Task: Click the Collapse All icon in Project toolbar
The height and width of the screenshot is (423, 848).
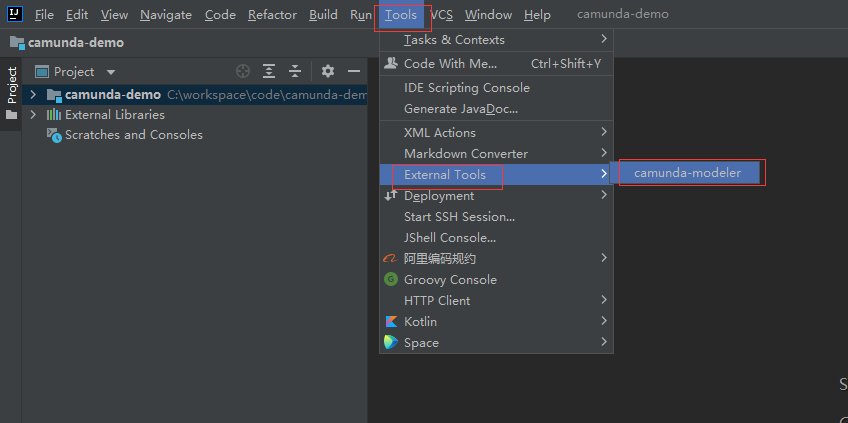Action: 295,71
